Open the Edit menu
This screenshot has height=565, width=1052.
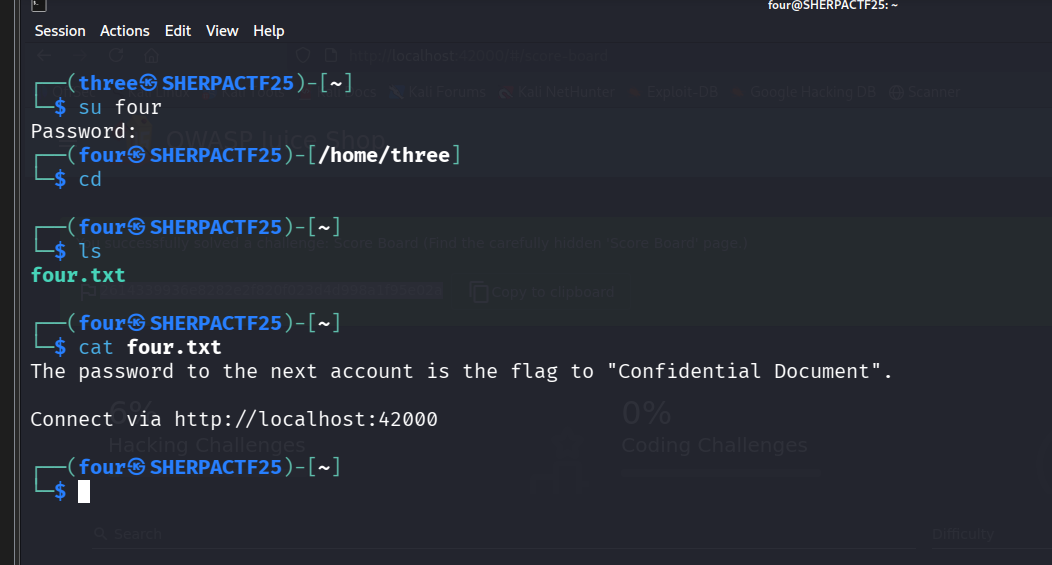pos(178,31)
